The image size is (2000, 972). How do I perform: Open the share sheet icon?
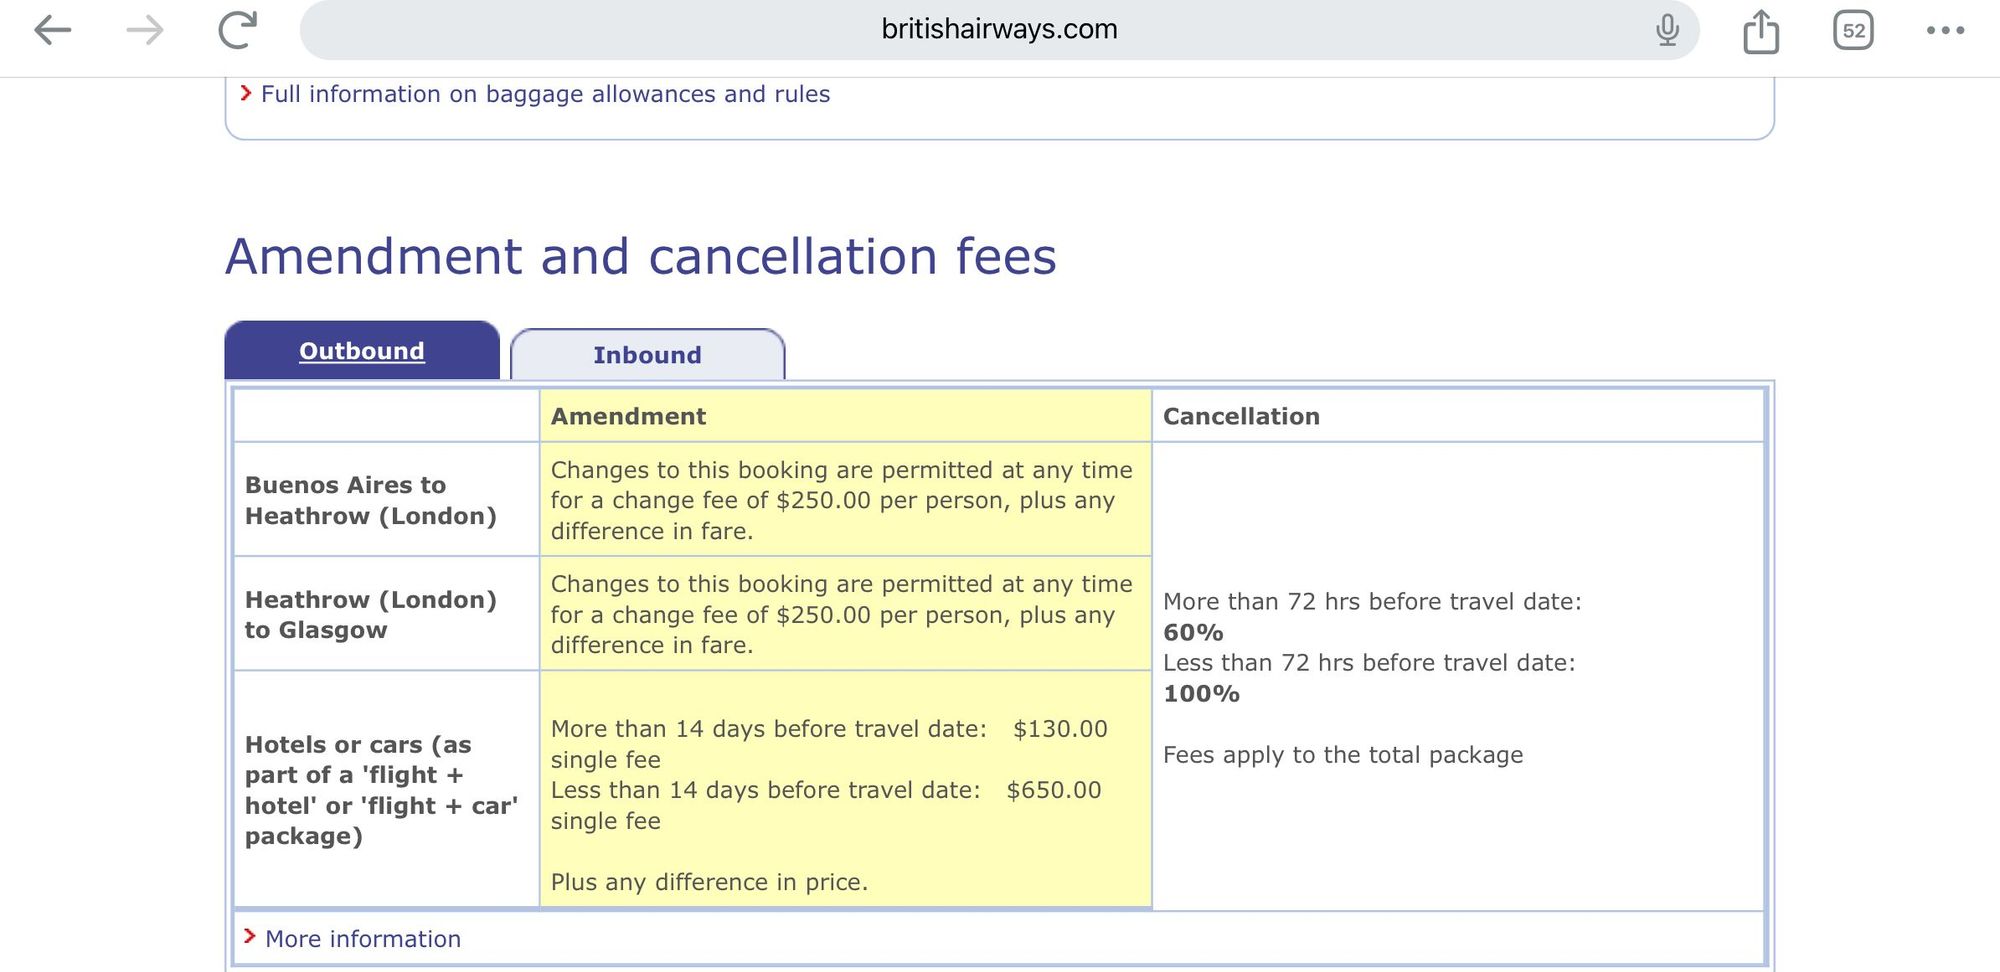1760,31
